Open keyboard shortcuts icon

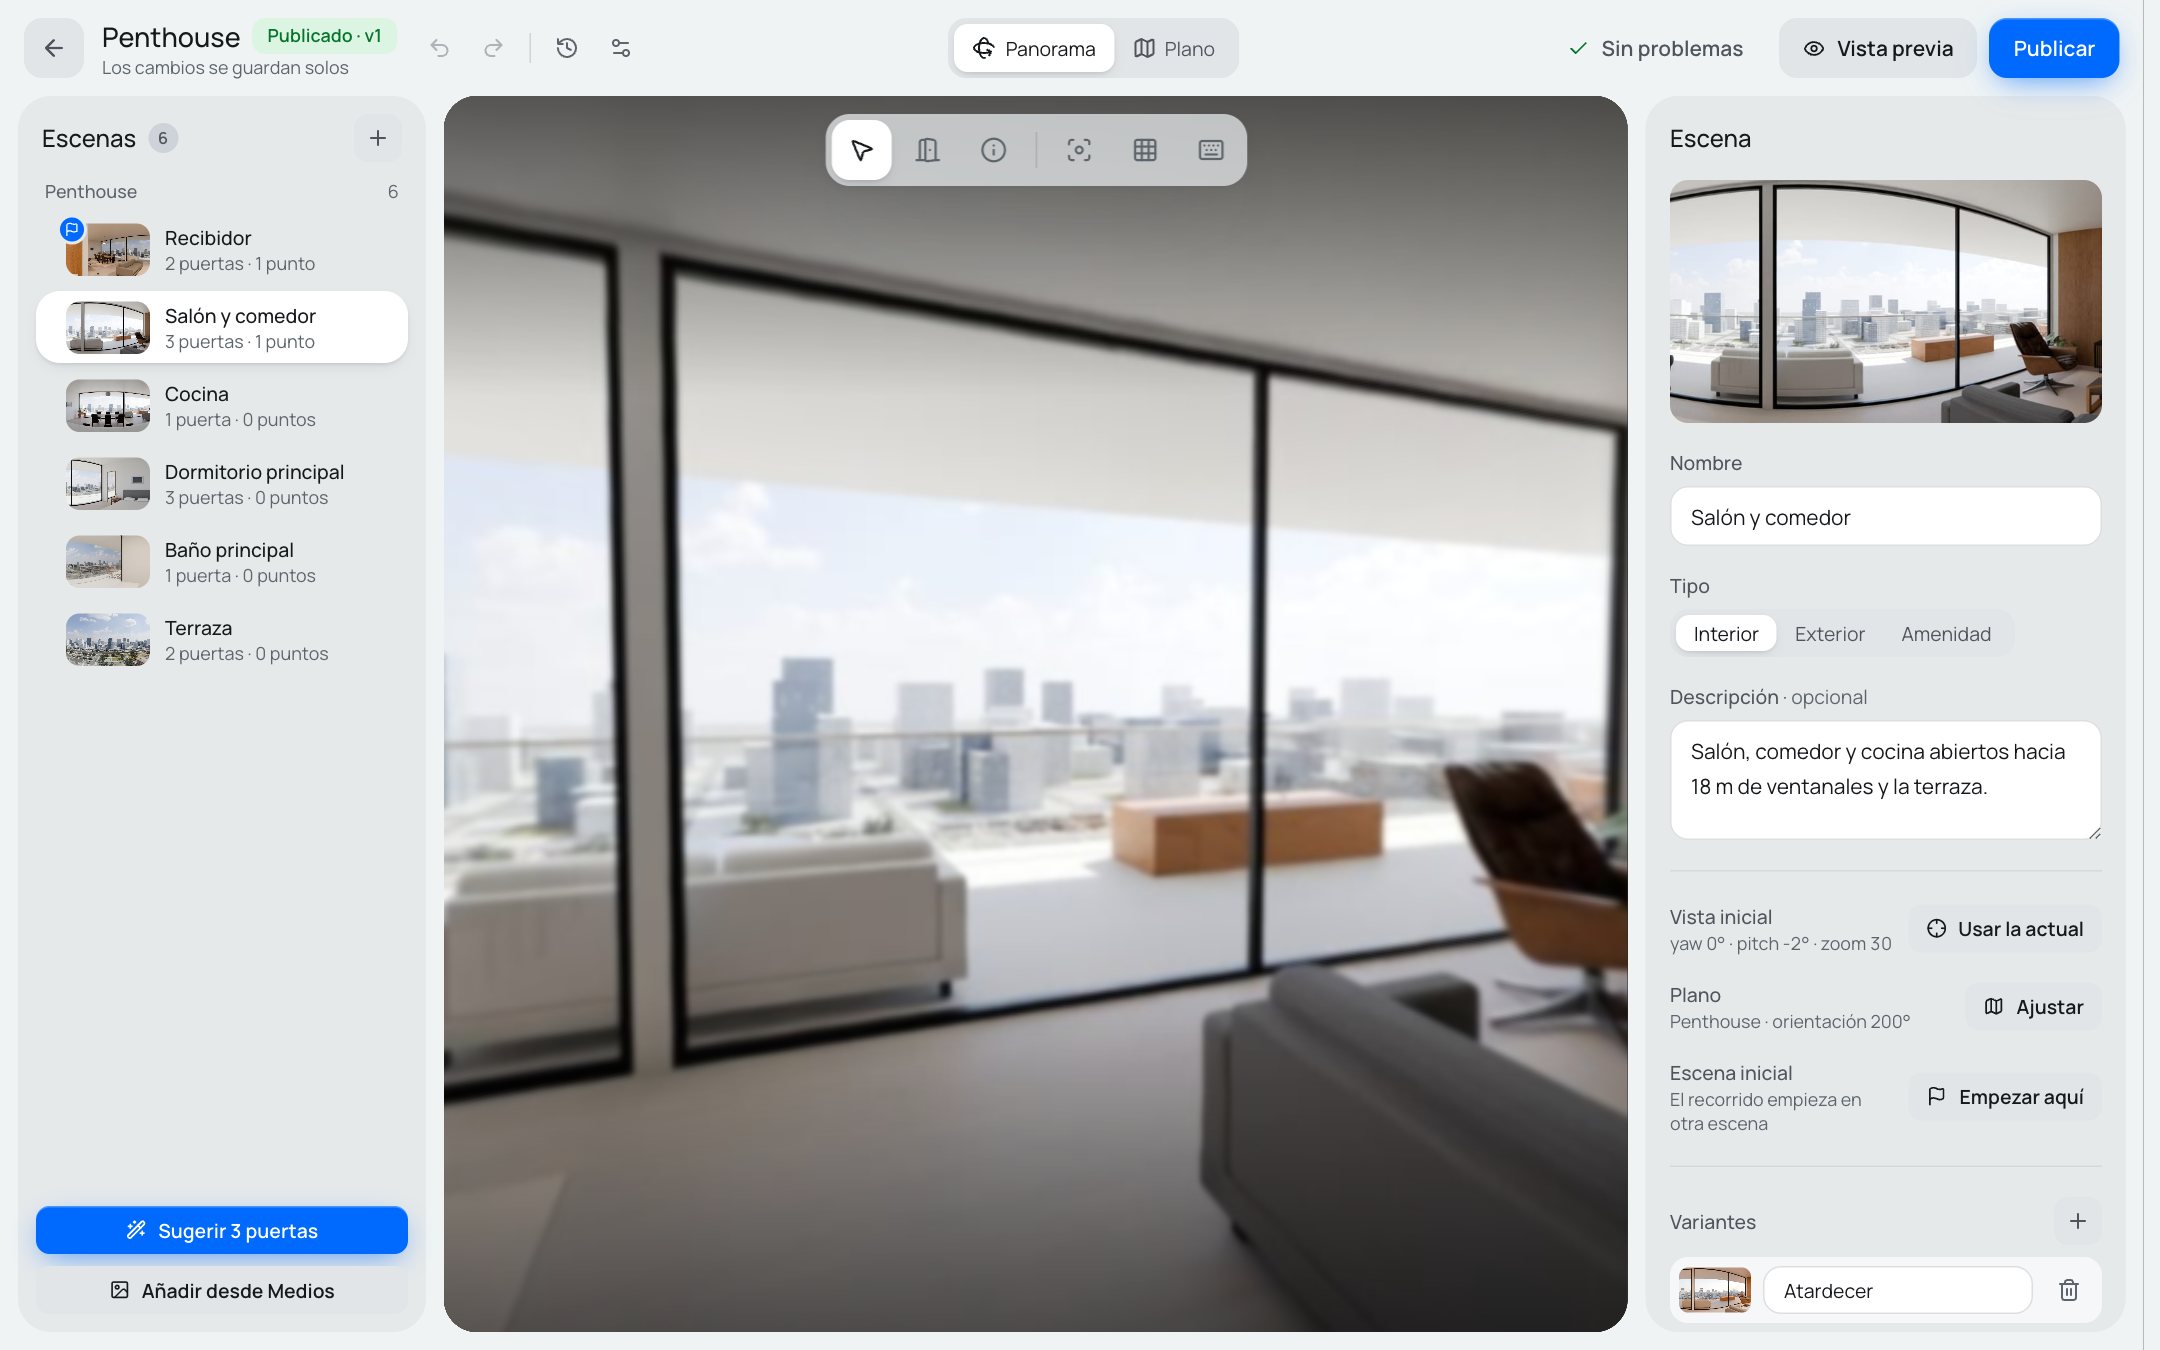click(x=1211, y=150)
